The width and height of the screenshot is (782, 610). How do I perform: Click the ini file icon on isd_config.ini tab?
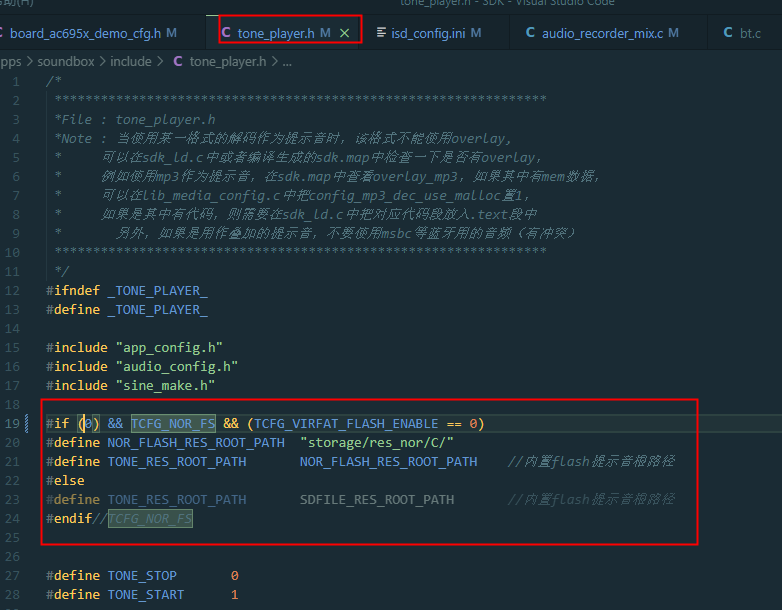coord(382,33)
